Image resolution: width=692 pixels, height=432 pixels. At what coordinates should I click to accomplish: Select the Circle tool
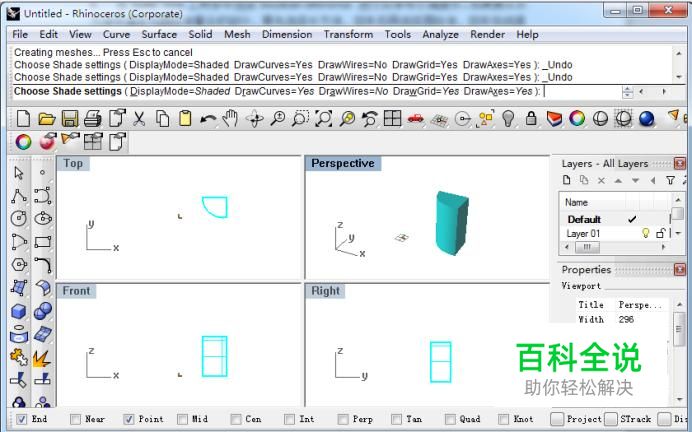[x=19, y=218]
